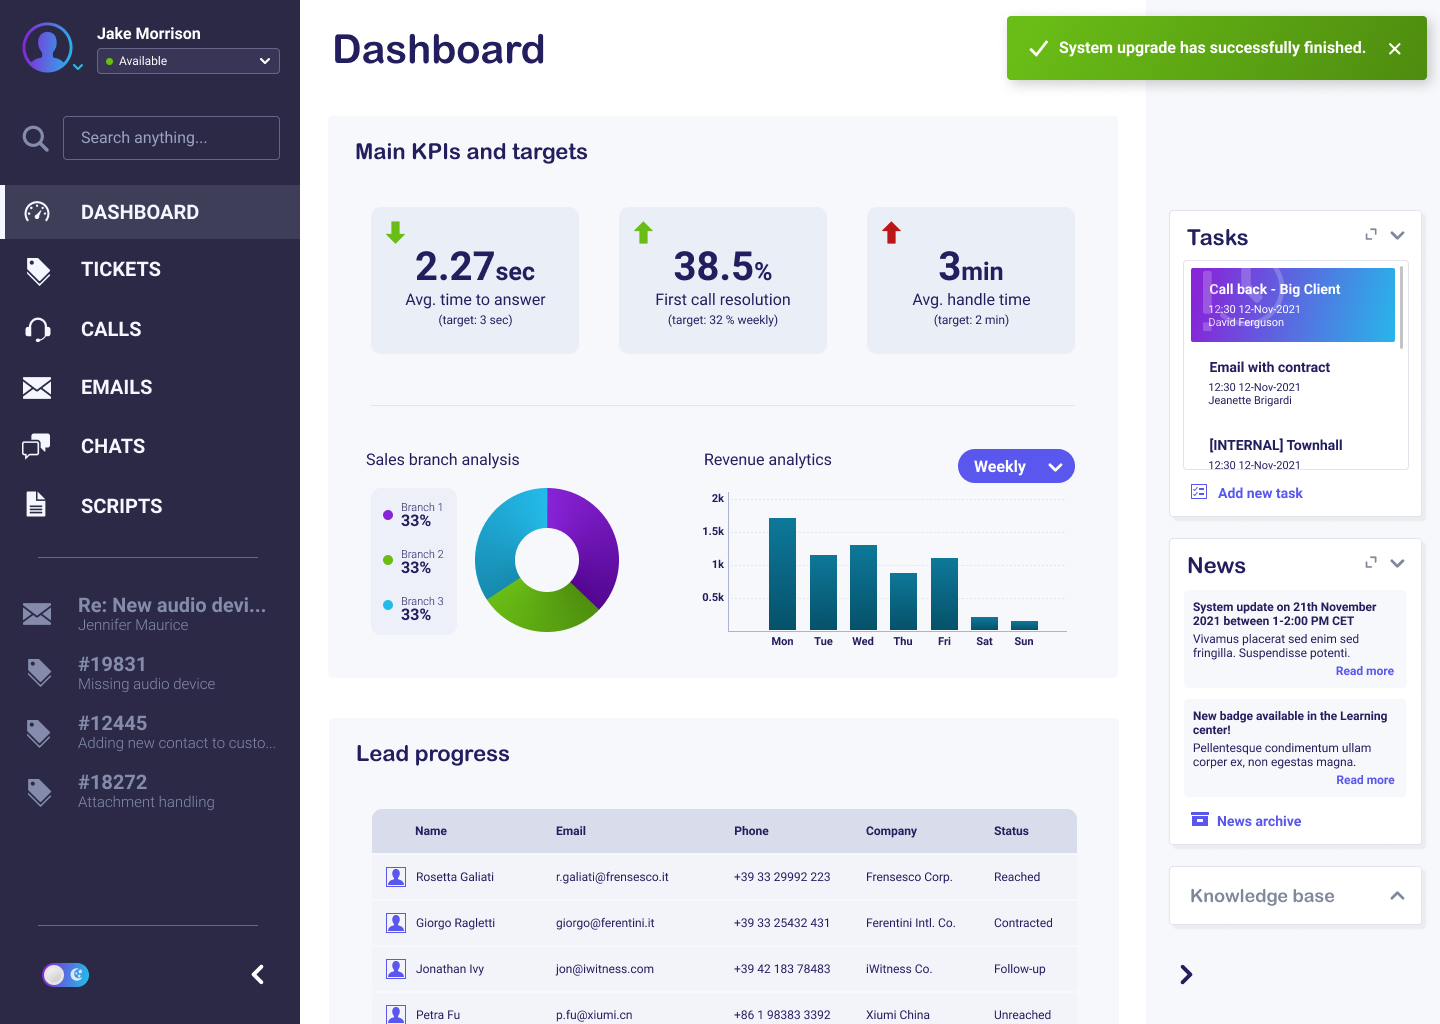This screenshot has height=1024, width=1440.
Task: Click the Search anything input field
Action: click(171, 138)
